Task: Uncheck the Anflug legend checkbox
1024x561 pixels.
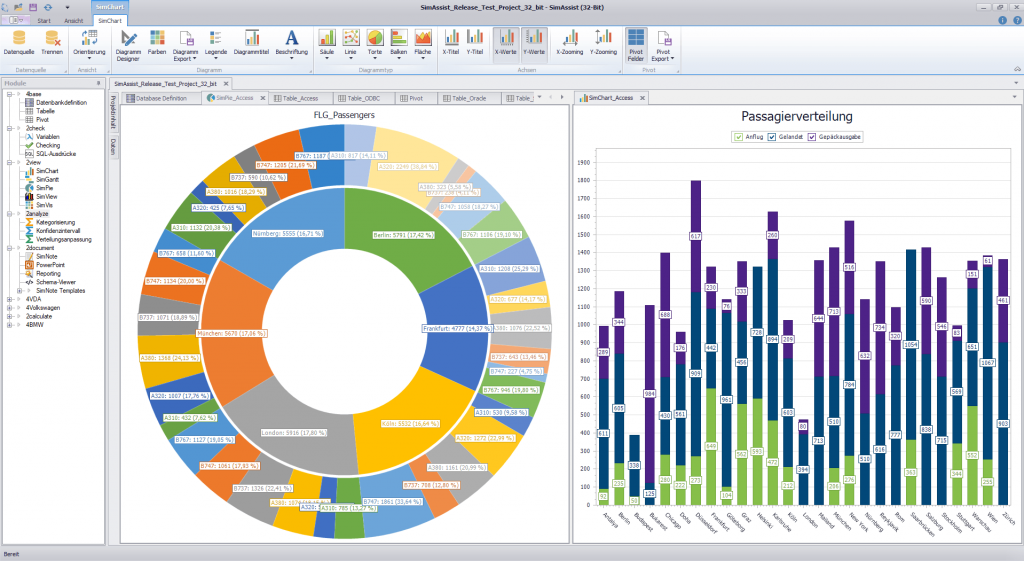Action: coord(738,137)
